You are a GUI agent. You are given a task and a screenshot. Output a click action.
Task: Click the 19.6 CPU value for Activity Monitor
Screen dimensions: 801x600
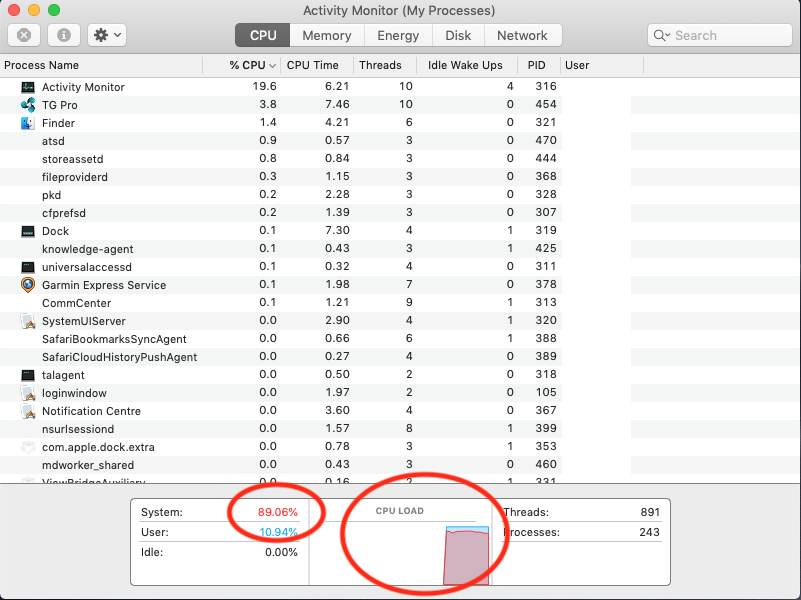[x=265, y=86]
